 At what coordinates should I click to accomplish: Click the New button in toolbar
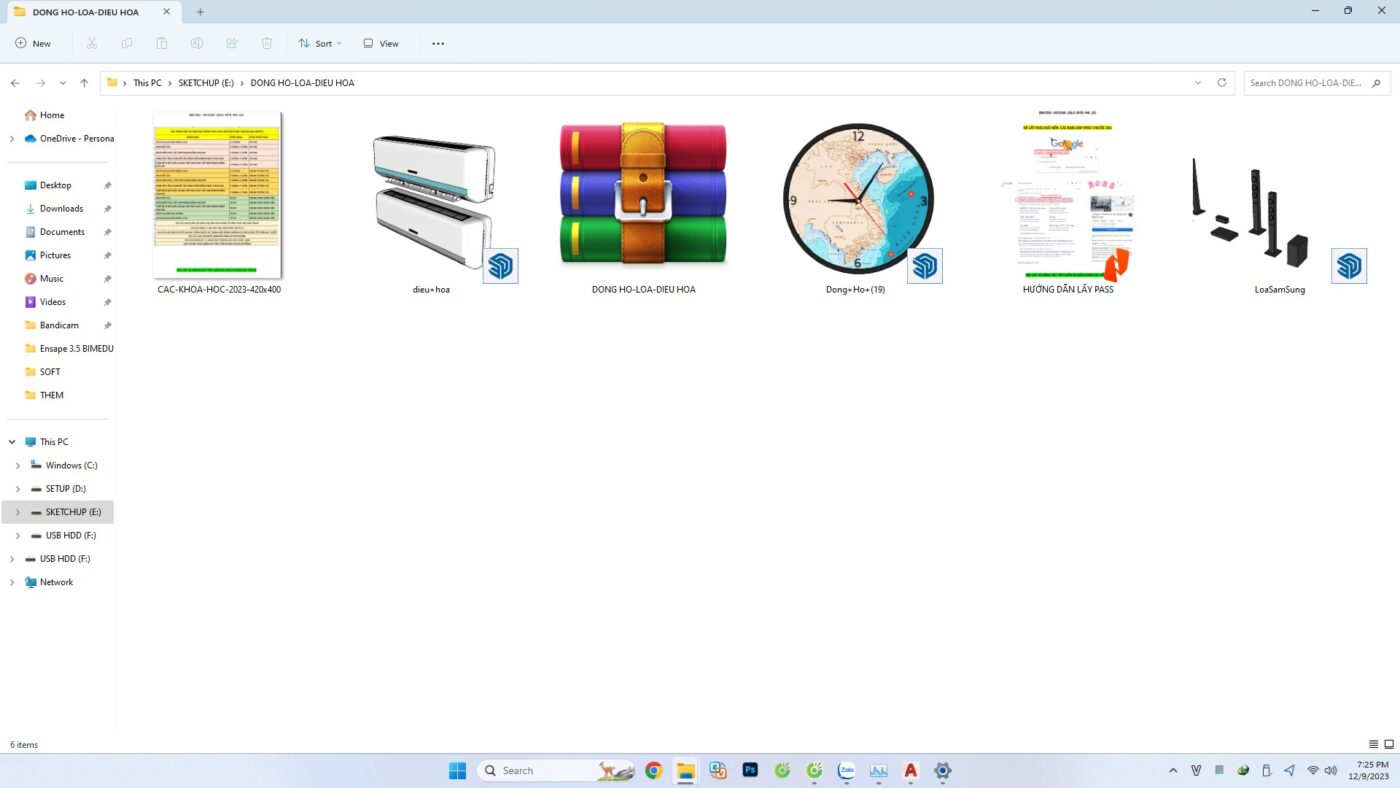click(x=33, y=43)
